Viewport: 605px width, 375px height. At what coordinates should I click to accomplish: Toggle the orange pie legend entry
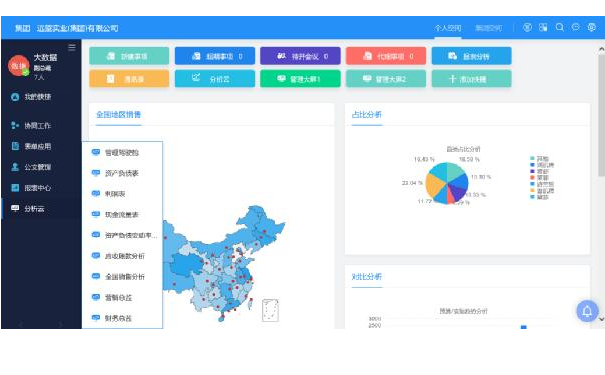pyautogui.click(x=542, y=191)
